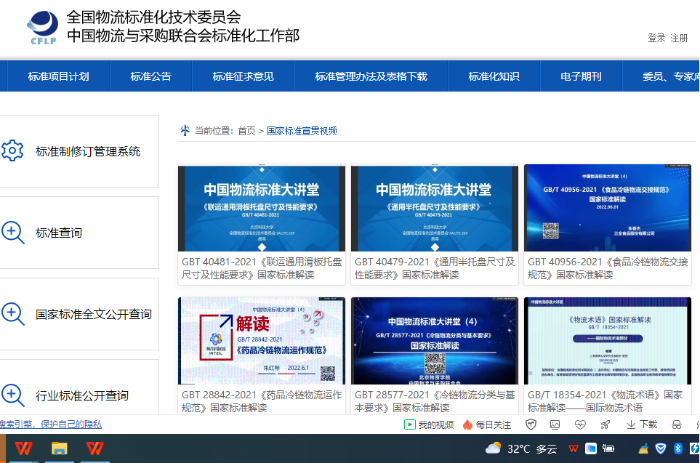Click the 注册 register link
This screenshot has height=463, width=700.
[679, 38]
